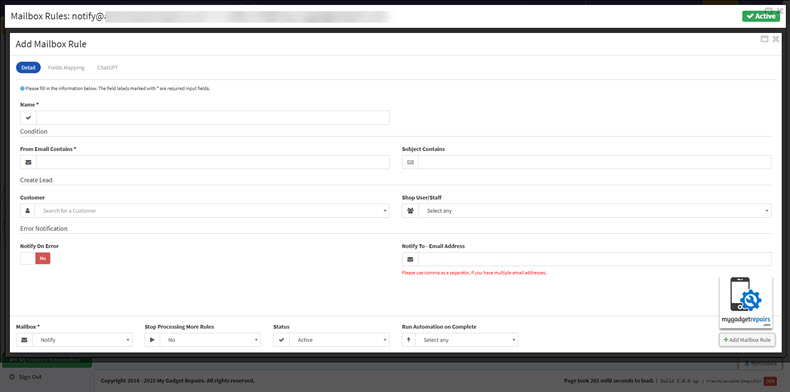Toggle the Notify On Error switch

35,258
